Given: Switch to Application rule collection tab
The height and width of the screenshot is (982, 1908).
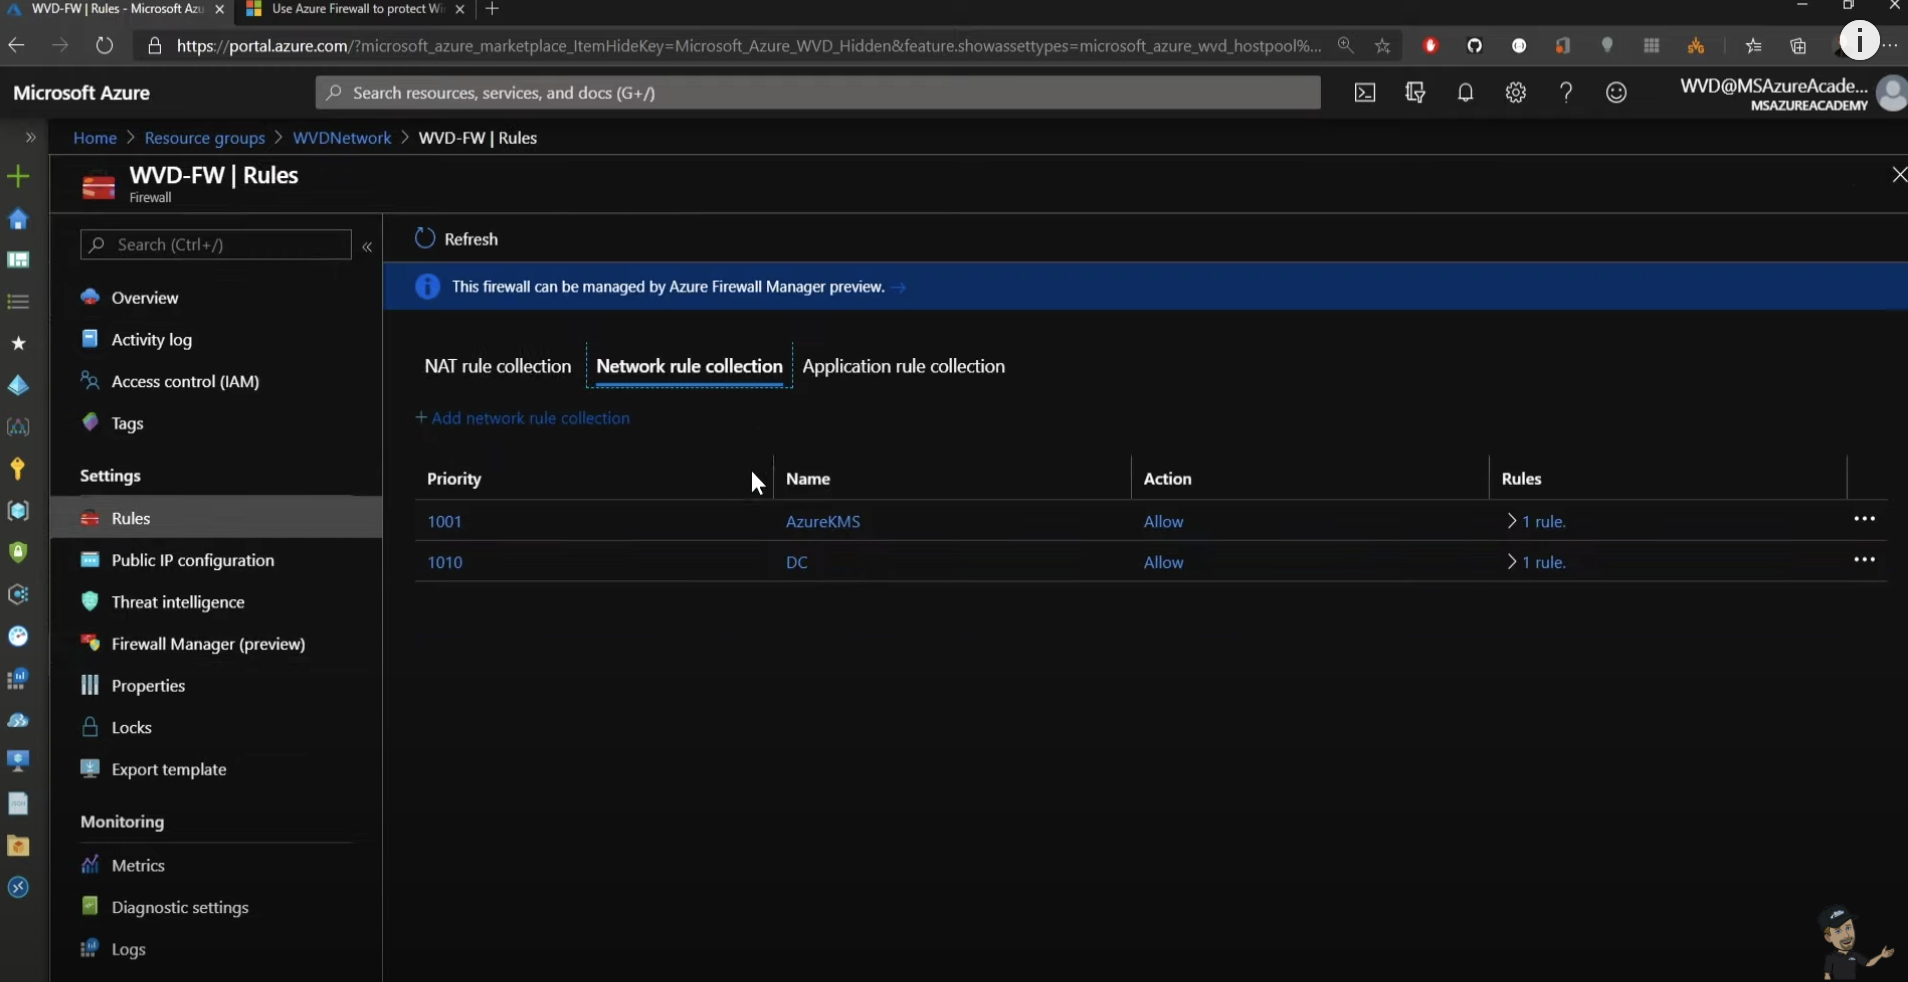Looking at the screenshot, I should tap(903, 366).
